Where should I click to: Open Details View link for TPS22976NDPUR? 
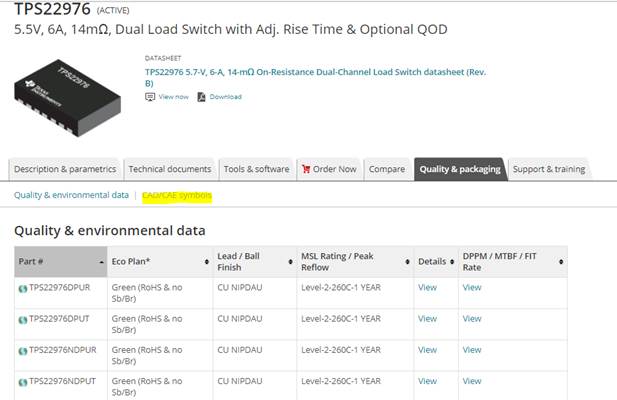point(427,350)
